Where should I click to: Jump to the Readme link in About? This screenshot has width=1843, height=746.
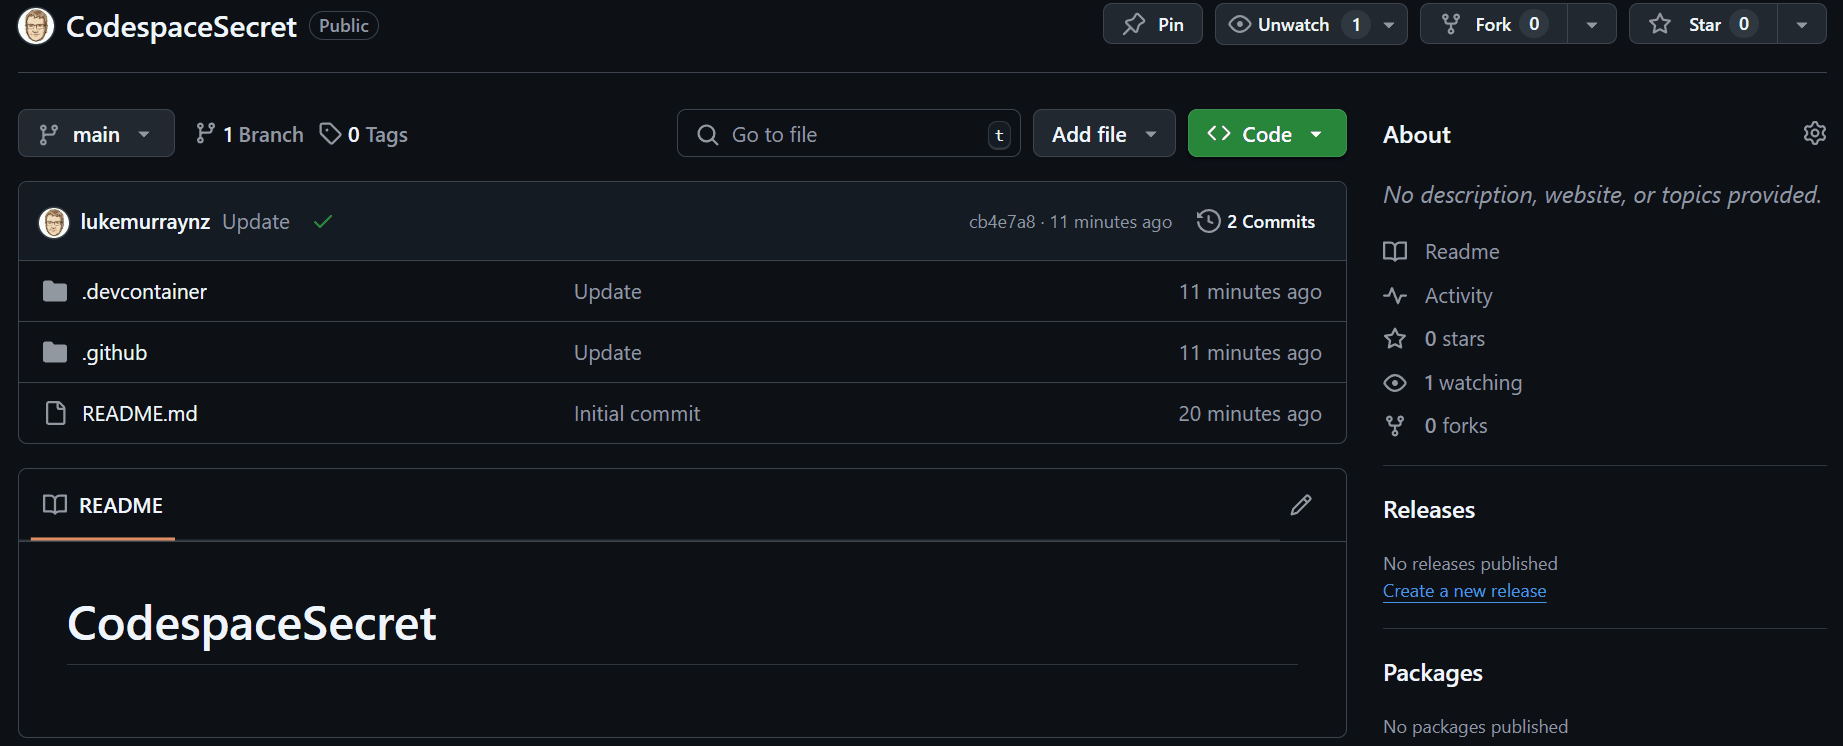pos(1442,252)
